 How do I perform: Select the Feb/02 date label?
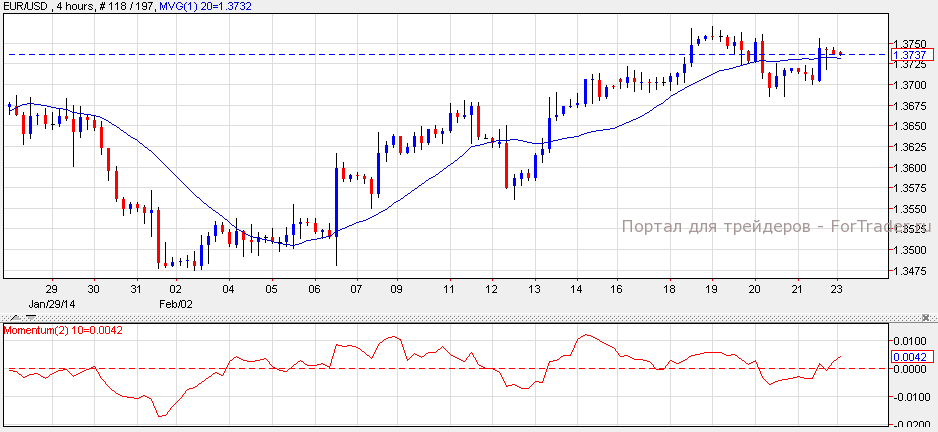coord(174,302)
